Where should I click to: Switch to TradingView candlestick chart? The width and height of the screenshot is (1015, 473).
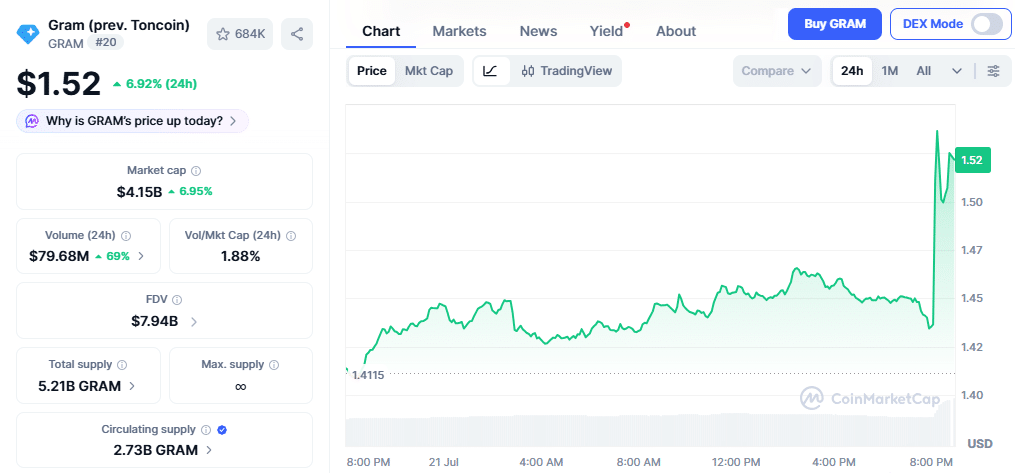tap(566, 71)
